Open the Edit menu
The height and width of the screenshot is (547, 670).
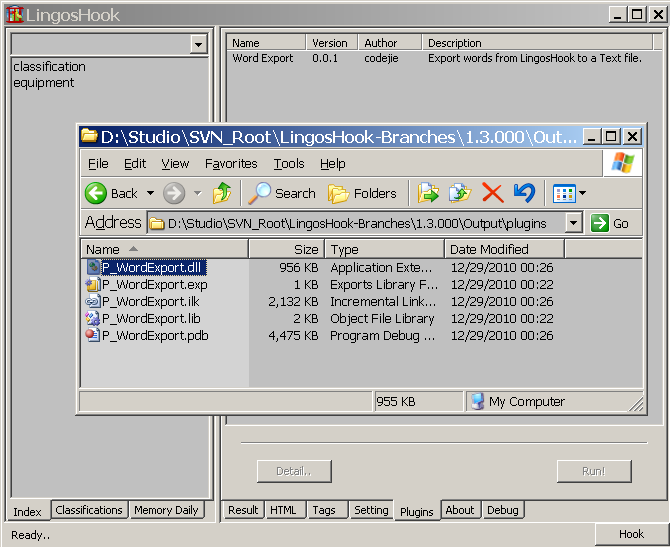point(135,164)
